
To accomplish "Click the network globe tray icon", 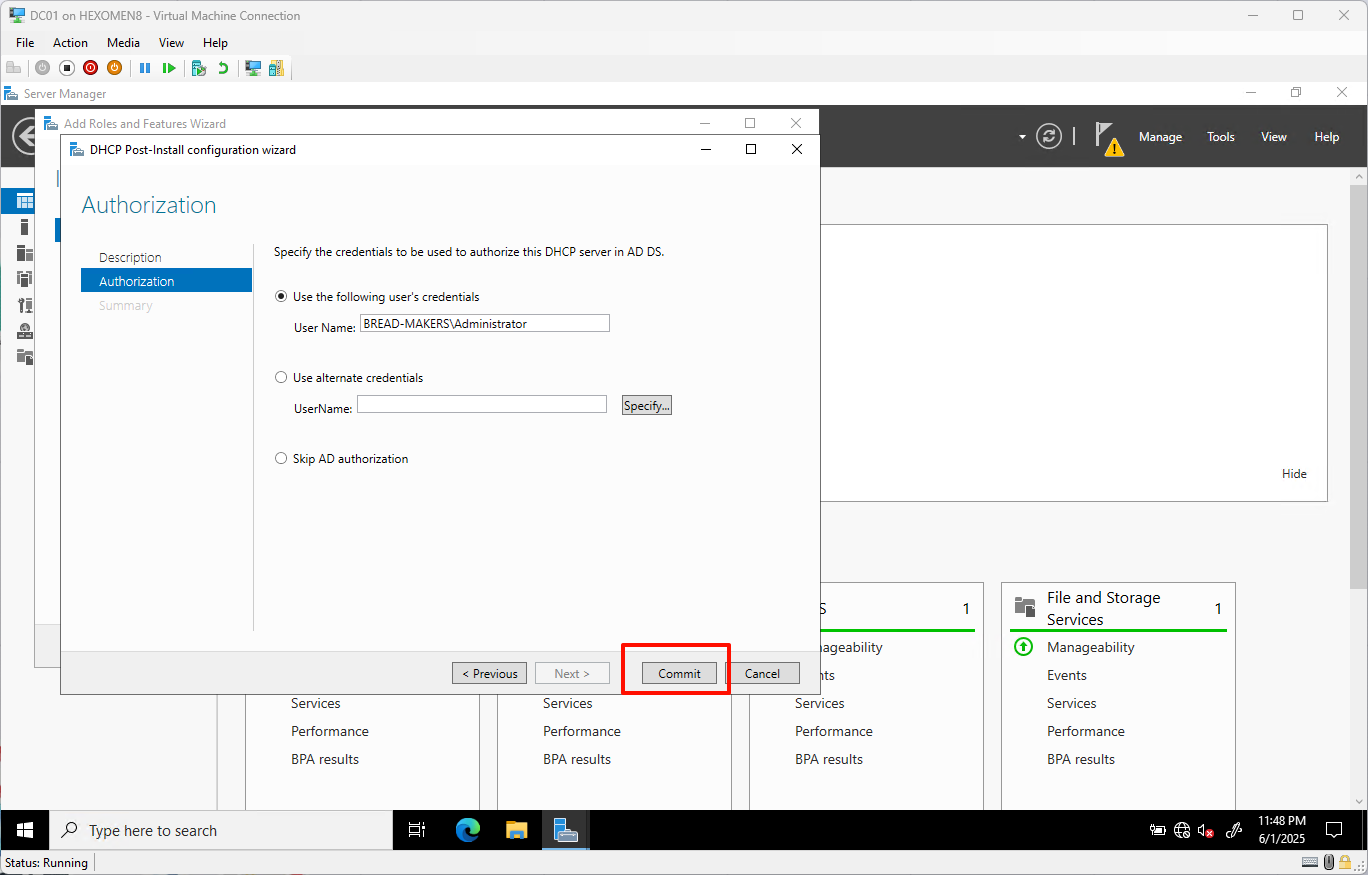I will tap(1182, 830).
